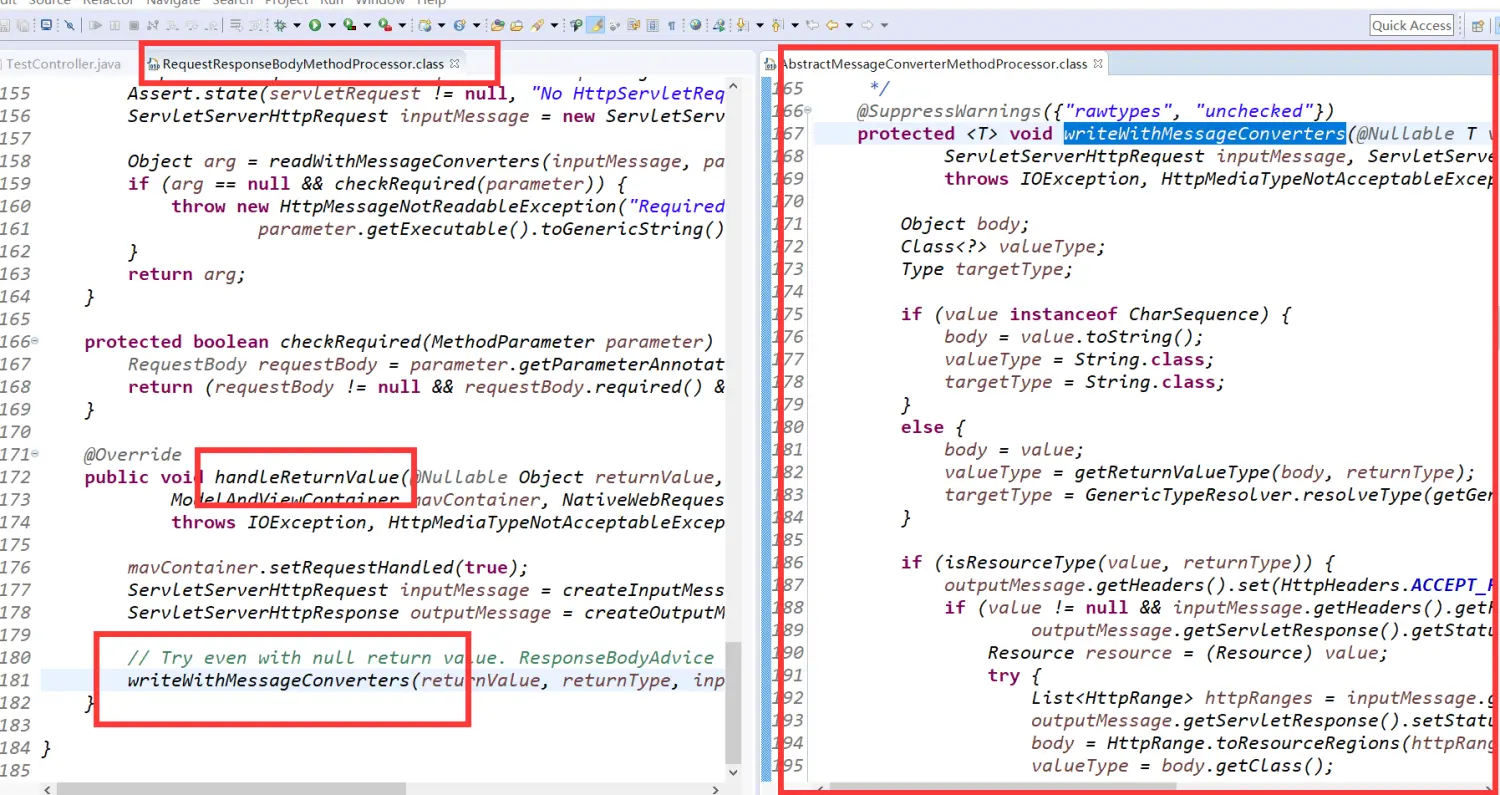
Task: Click the Step Return icon
Action: (211, 25)
